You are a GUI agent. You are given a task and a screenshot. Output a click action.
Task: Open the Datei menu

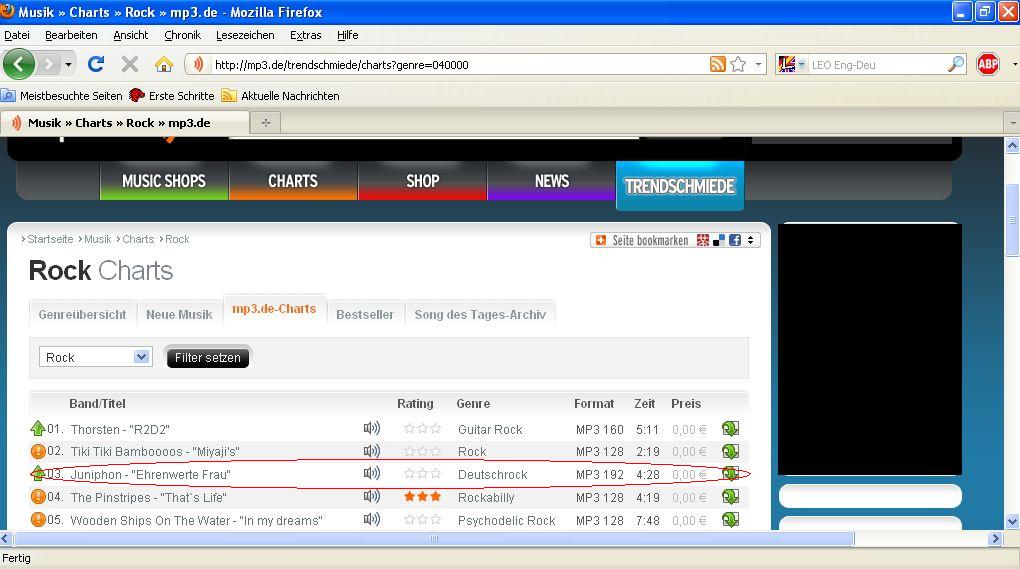point(17,35)
